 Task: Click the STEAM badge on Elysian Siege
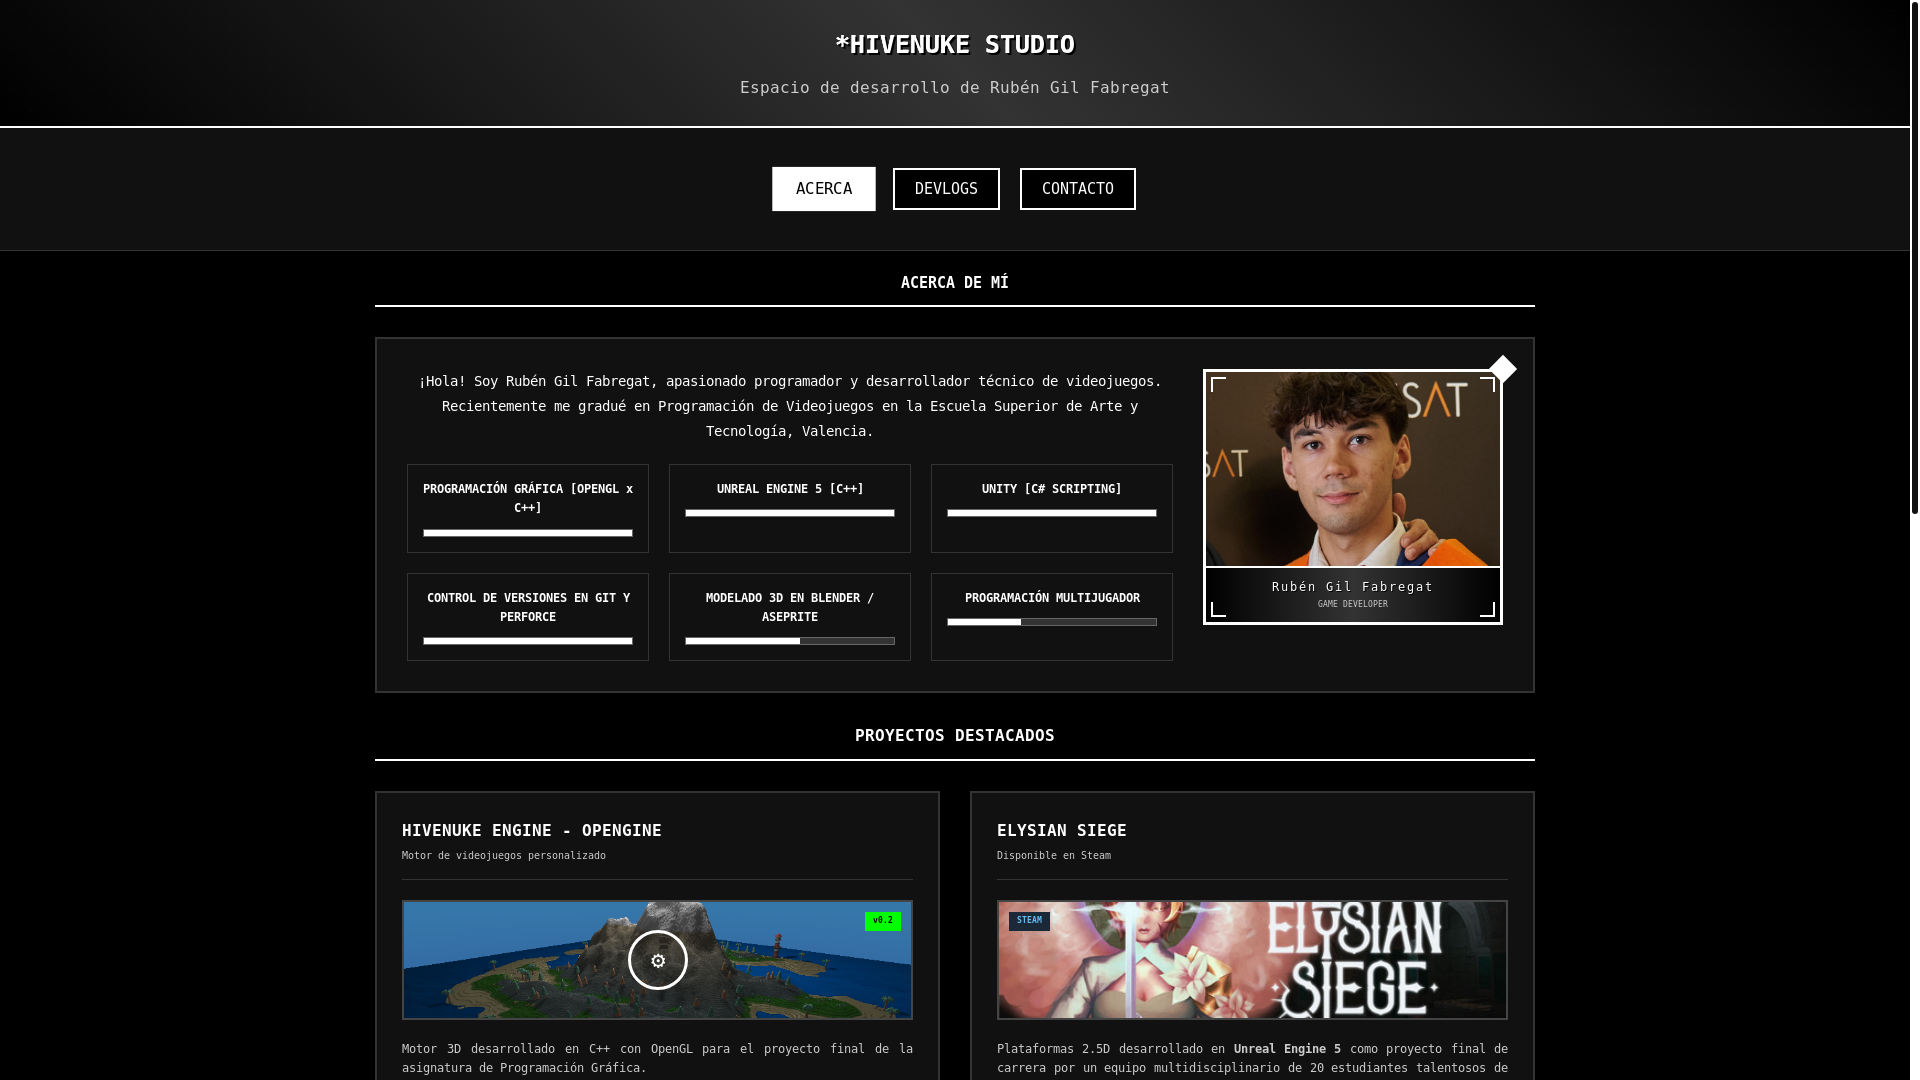(1029, 921)
